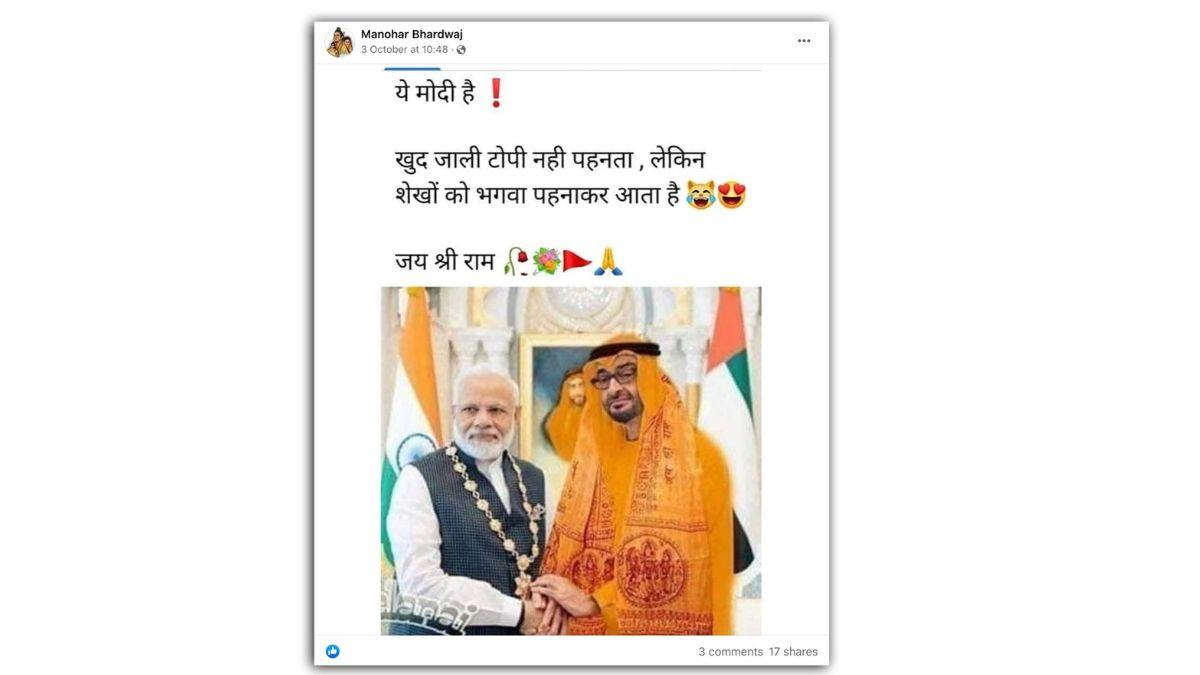The height and width of the screenshot is (675, 1200).
Task: Click the red exclamation mark emoji
Action: [x=495, y=93]
